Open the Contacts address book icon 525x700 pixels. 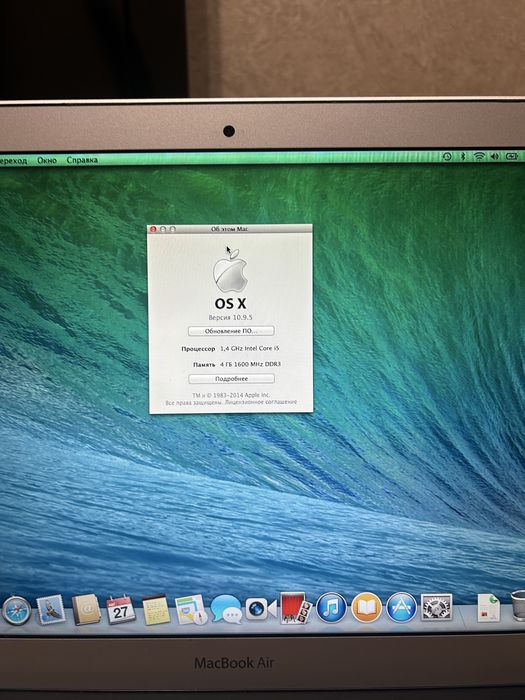(86, 609)
